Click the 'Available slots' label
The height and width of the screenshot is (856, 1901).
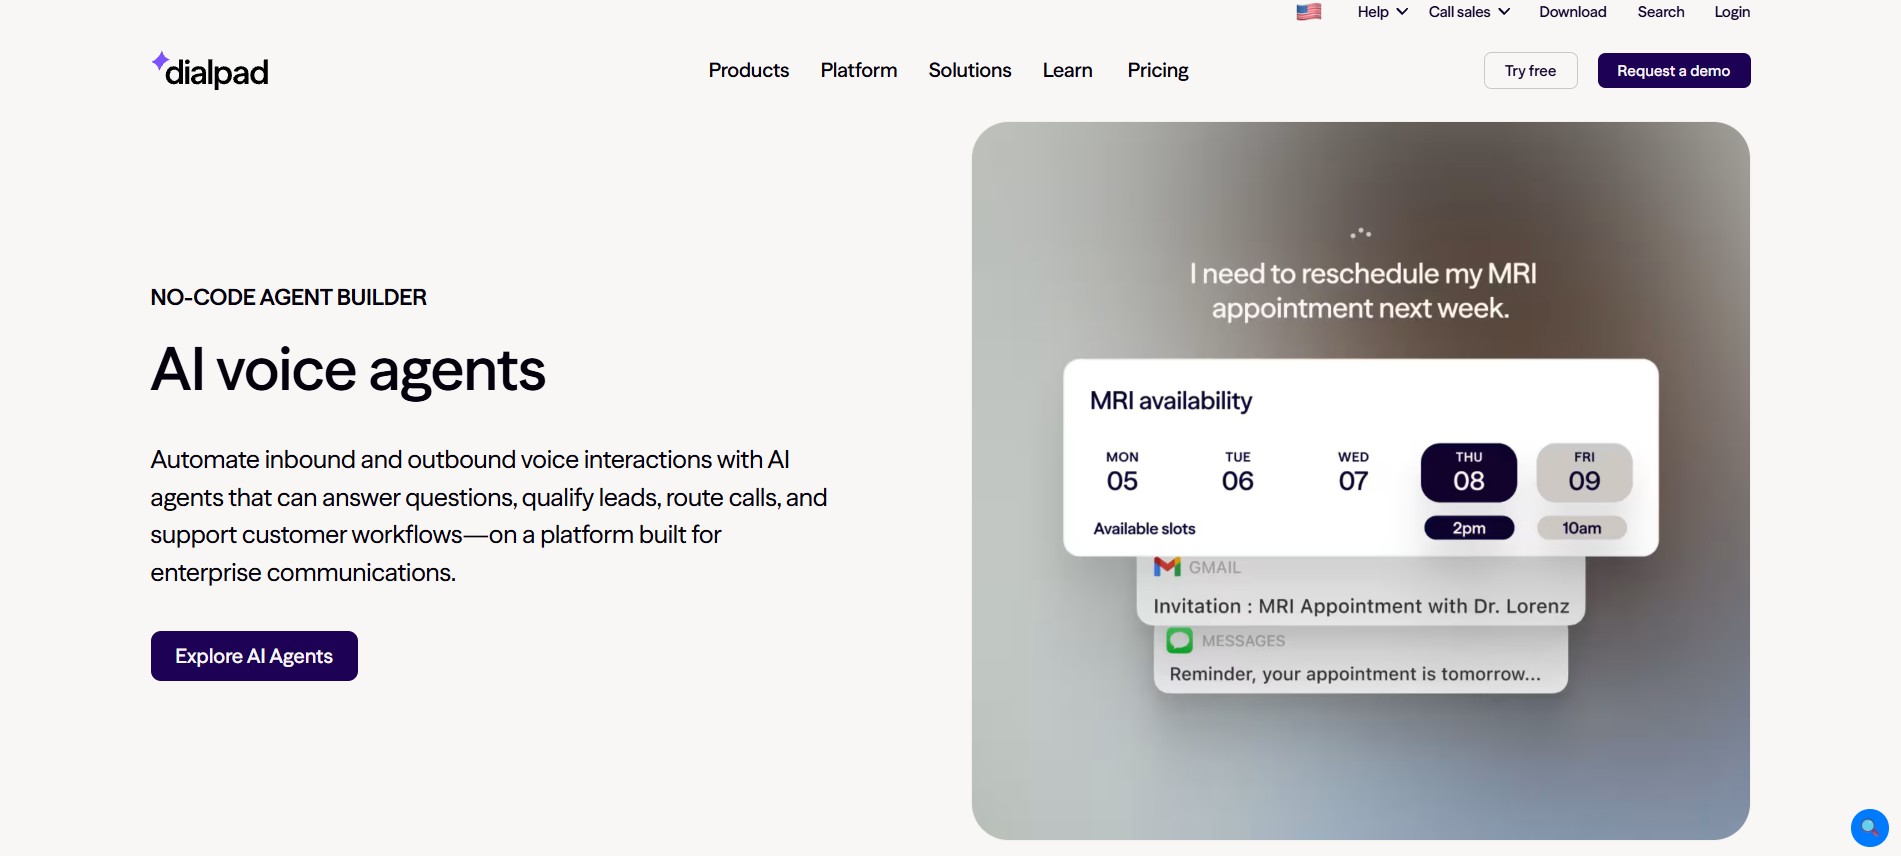(x=1144, y=528)
